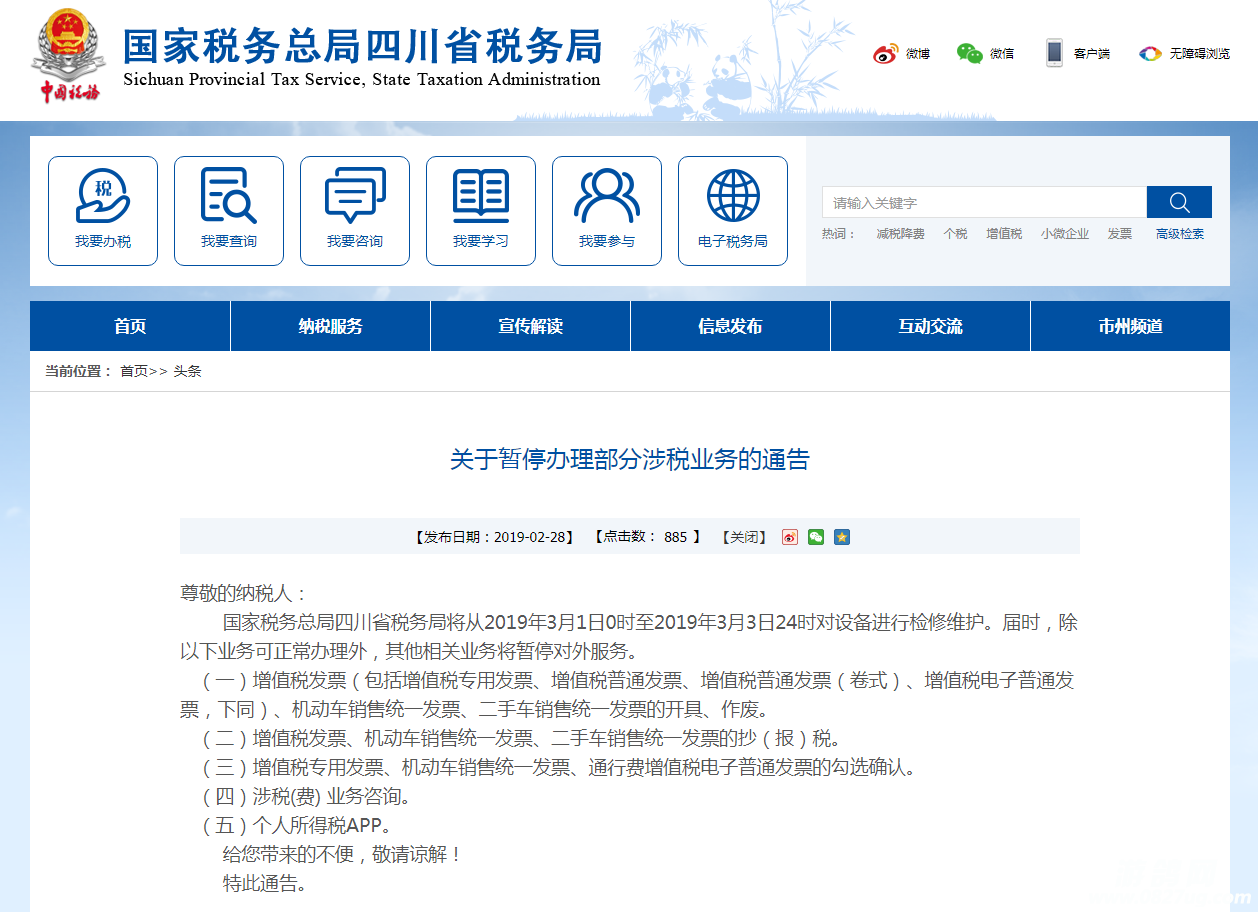
Task: Click the salutation 尊敬的纳税人
Action: click(237, 593)
